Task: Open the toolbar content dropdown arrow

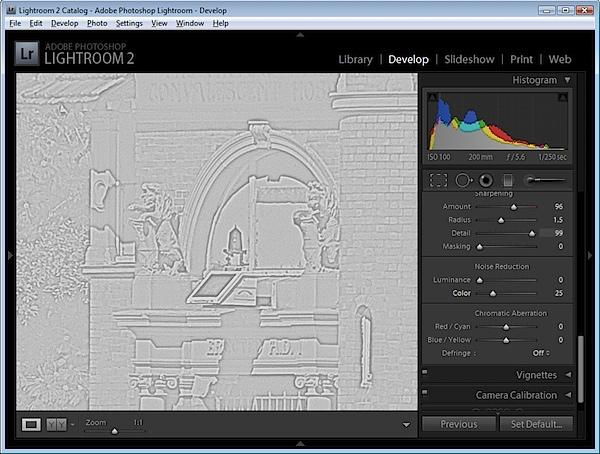Action: coord(406,425)
